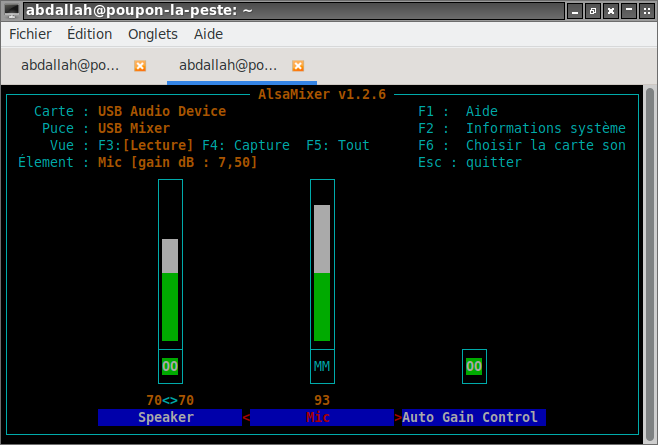Maximize the terminal window

click(x=593, y=11)
